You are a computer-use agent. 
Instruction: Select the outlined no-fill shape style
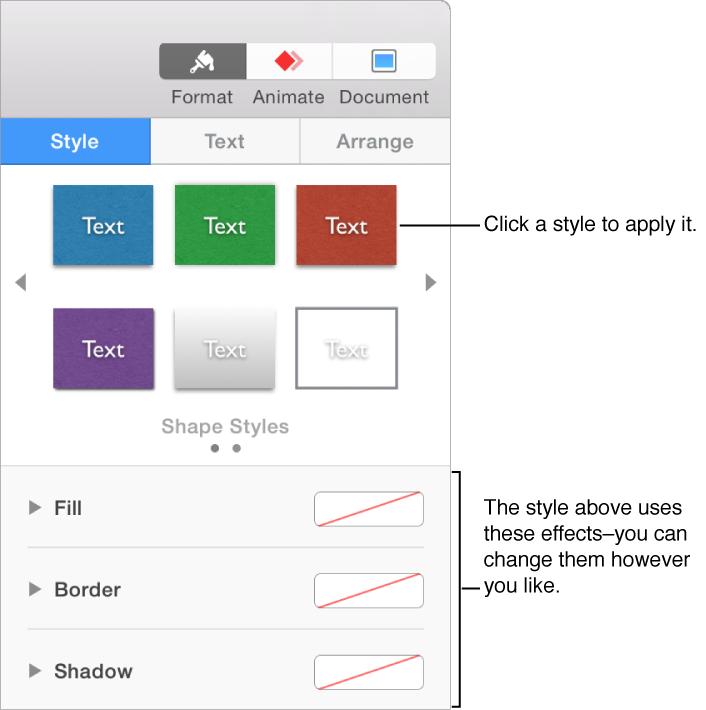click(346, 348)
